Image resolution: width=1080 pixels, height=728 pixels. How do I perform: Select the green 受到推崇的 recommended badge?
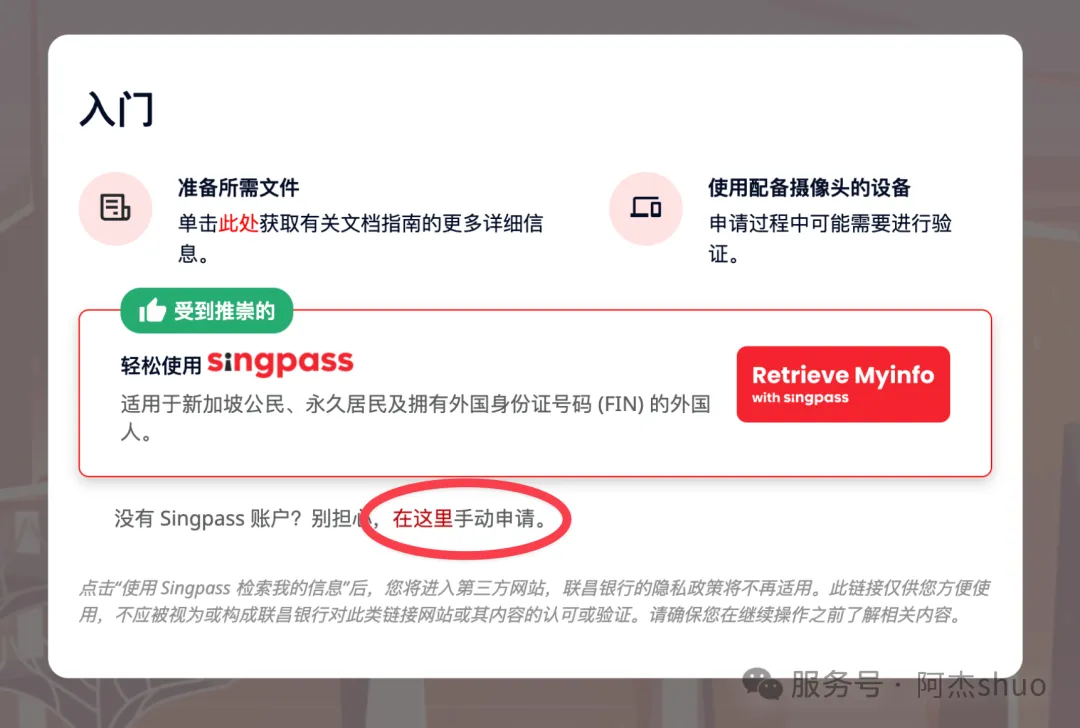[x=207, y=311]
